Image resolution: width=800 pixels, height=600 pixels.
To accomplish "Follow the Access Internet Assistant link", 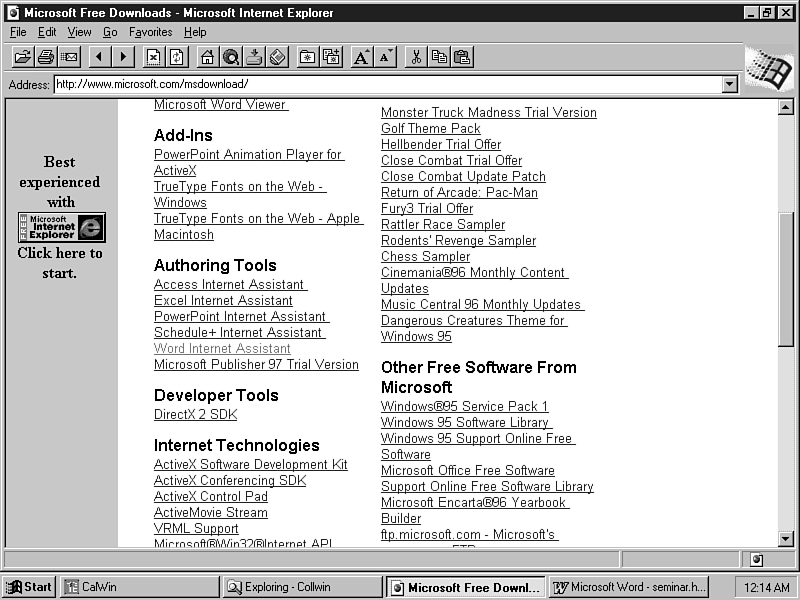I will [x=229, y=284].
